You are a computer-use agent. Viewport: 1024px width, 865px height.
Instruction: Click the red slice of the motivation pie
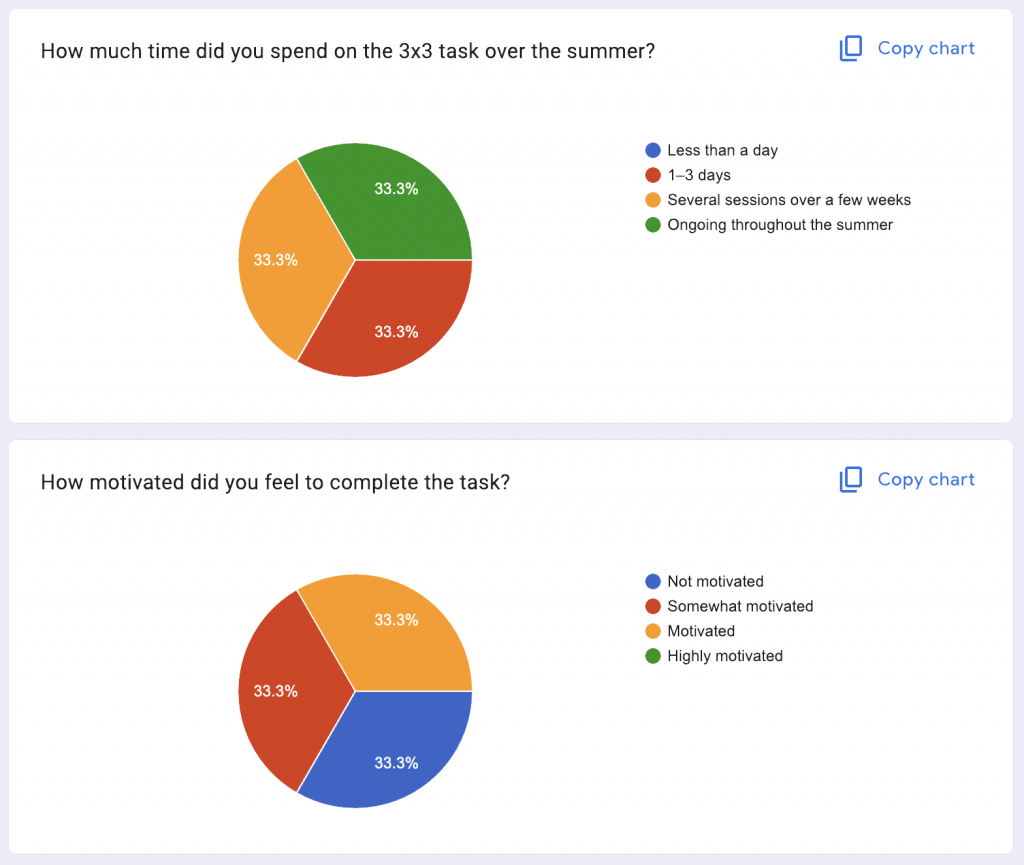(285, 690)
